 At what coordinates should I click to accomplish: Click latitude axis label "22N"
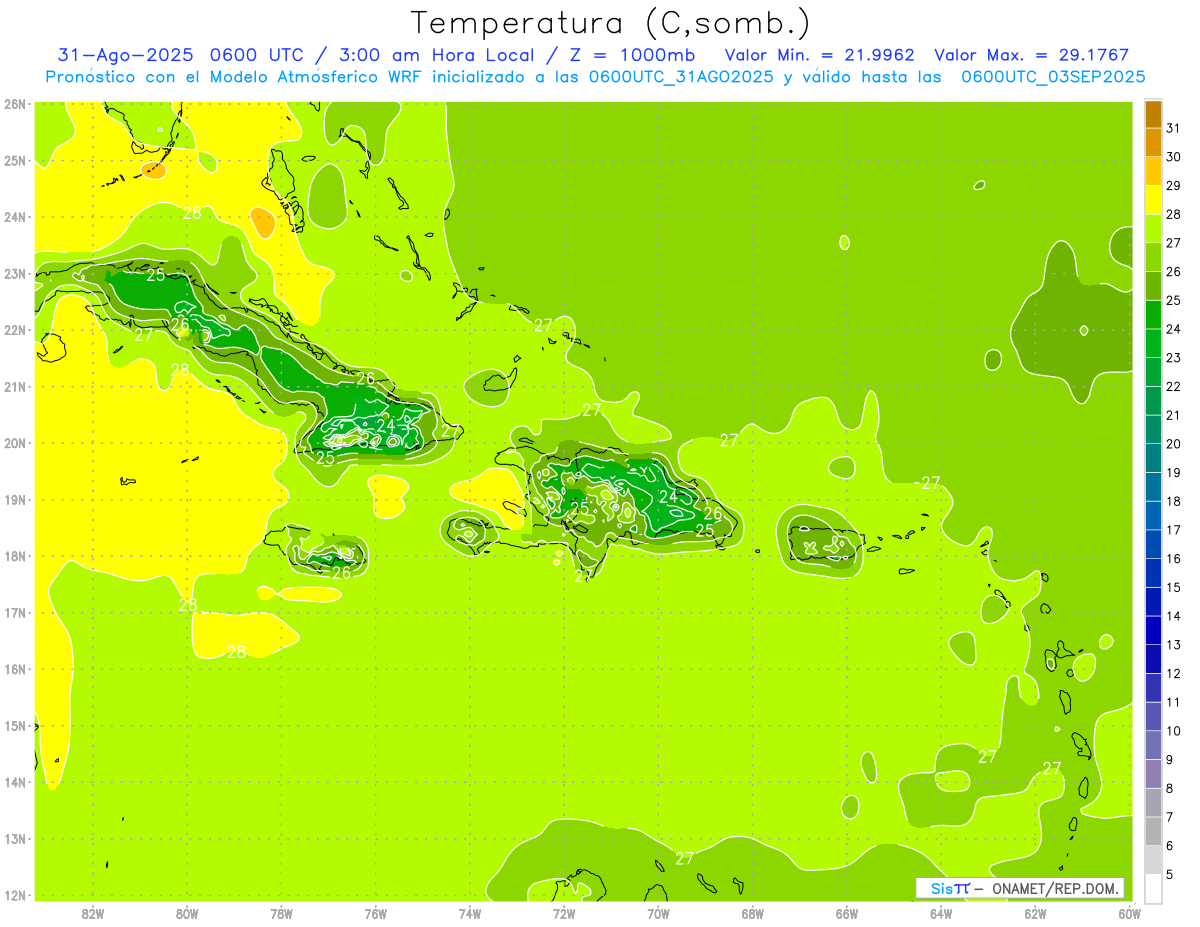click(15, 330)
